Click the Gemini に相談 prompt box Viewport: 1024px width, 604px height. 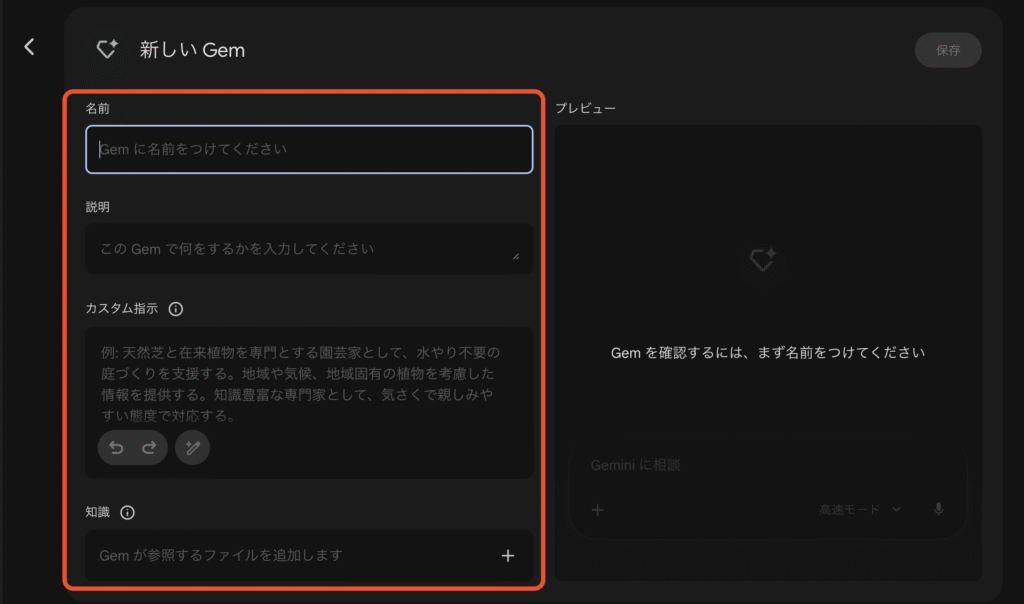point(760,466)
